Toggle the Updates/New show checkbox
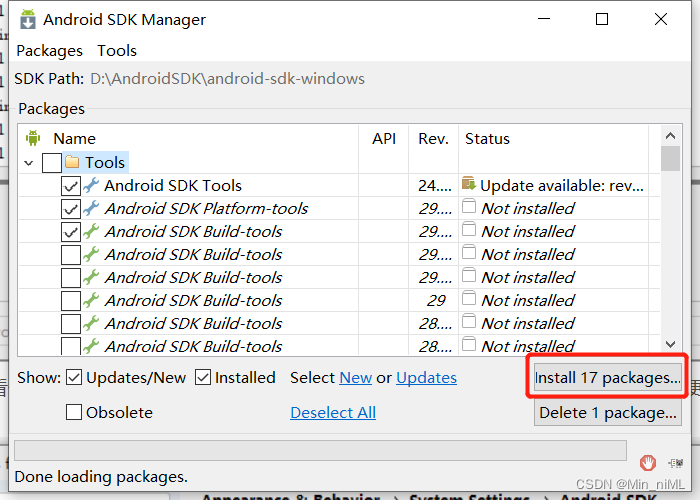This screenshot has height=500, width=700. [74, 378]
